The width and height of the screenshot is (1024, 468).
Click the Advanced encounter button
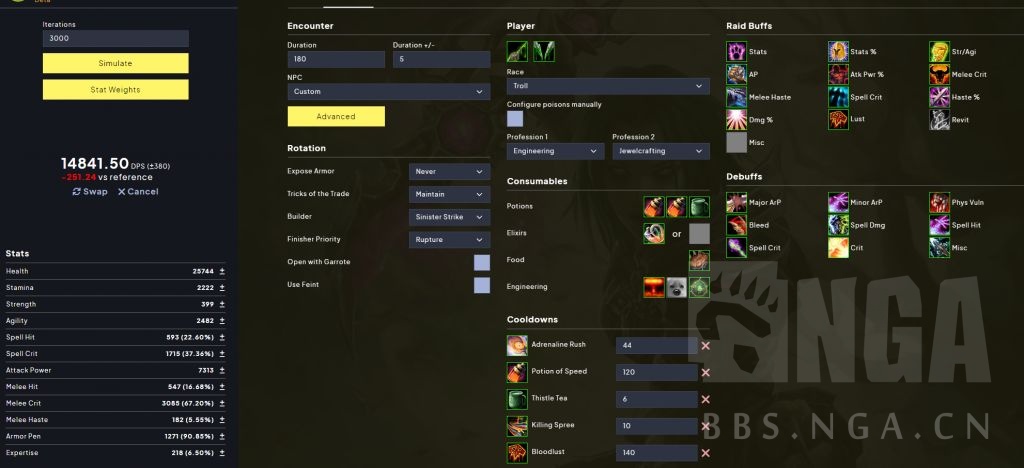click(x=336, y=116)
